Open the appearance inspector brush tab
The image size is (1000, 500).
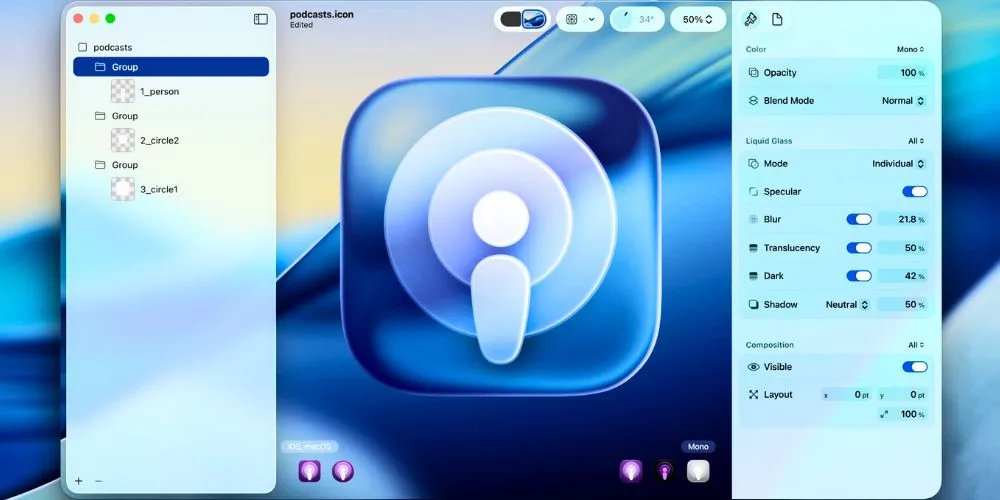tap(751, 19)
